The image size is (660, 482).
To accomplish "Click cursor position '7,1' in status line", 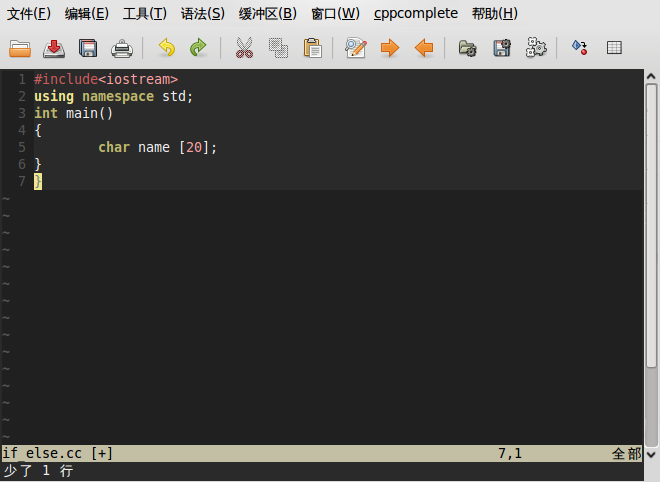I will (x=510, y=453).
